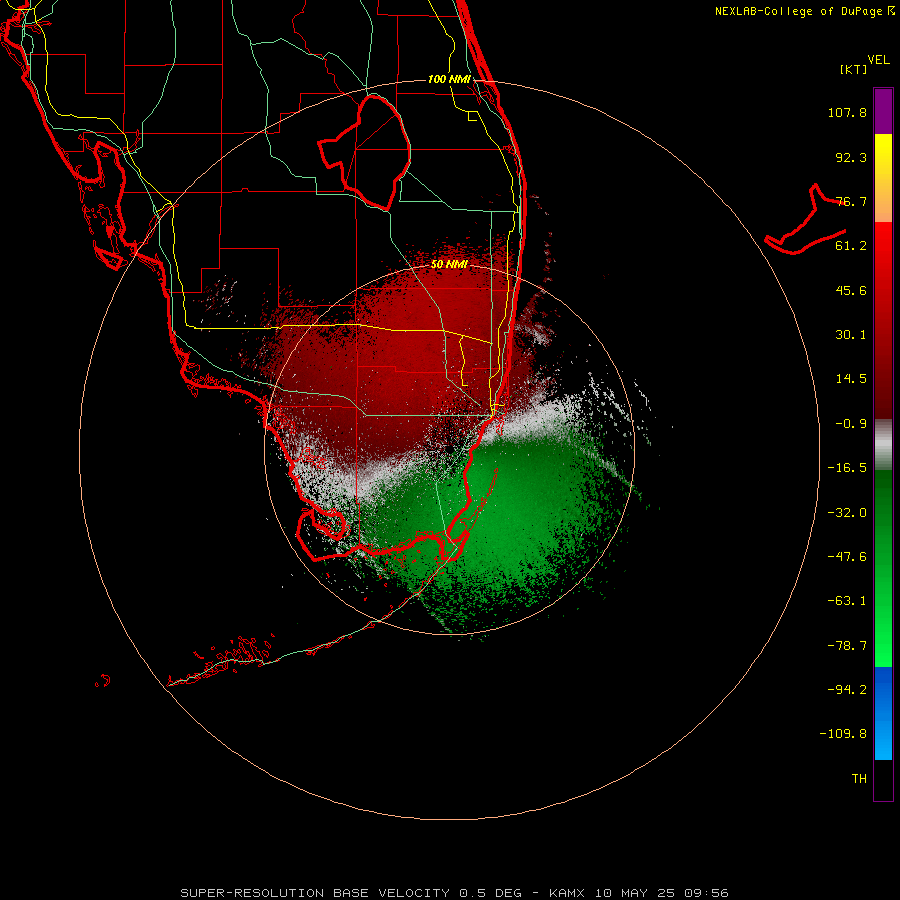Click the 14.5 velocity legend value

point(851,379)
